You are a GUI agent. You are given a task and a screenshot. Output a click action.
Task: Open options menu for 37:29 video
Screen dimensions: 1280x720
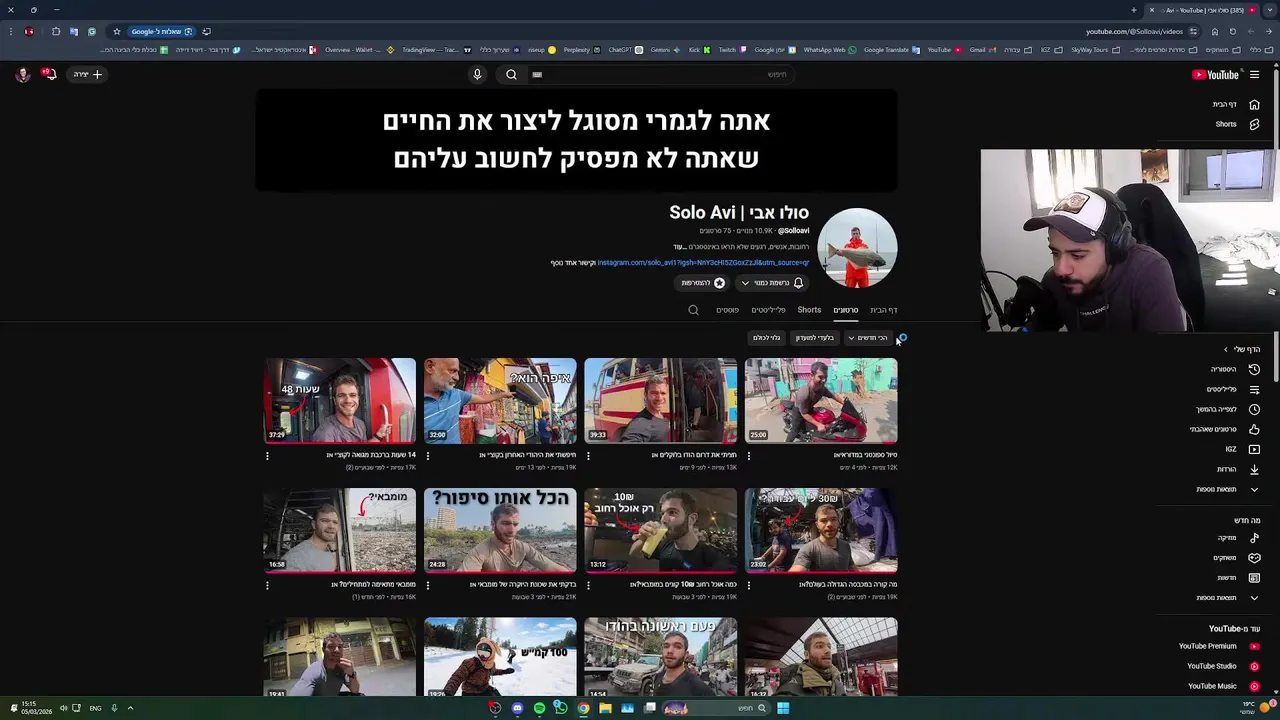point(267,456)
